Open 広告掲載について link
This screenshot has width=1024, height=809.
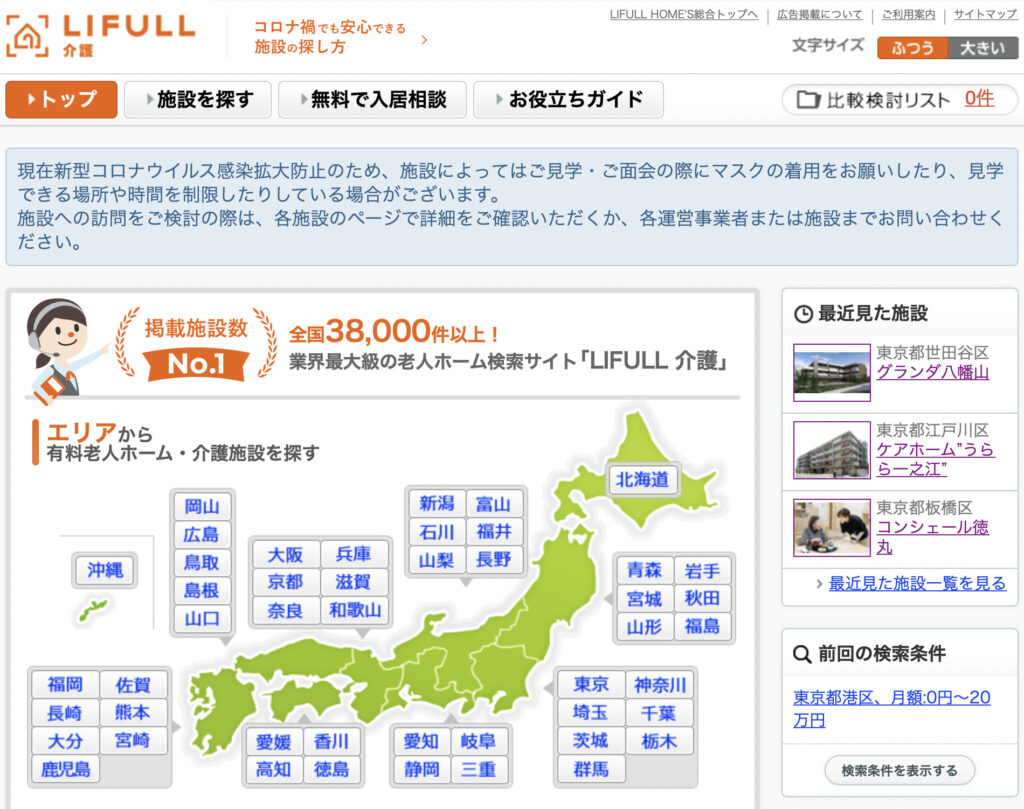820,14
